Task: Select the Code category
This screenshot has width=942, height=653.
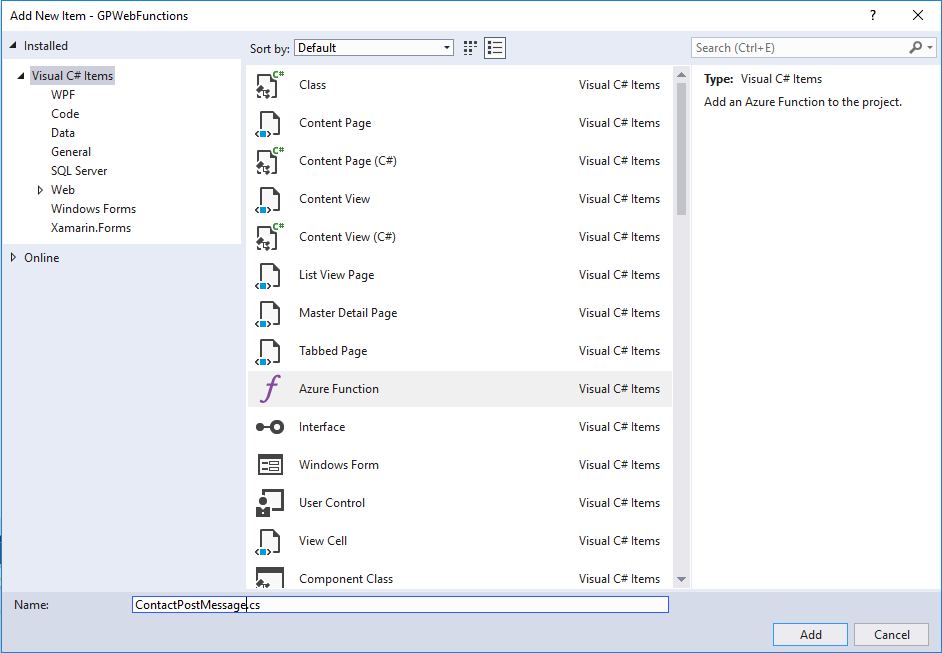Action: pyautogui.click(x=65, y=114)
